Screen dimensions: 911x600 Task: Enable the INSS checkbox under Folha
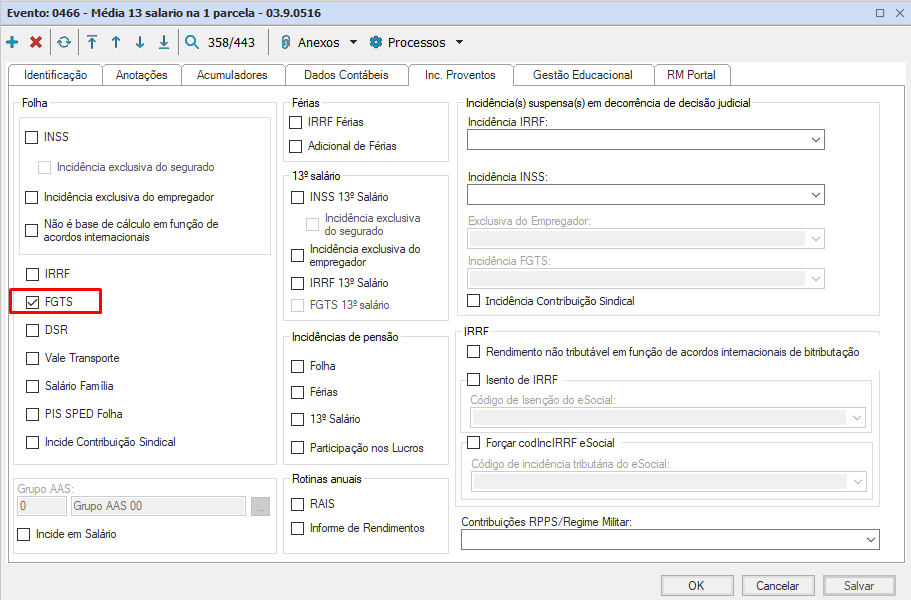point(31,138)
